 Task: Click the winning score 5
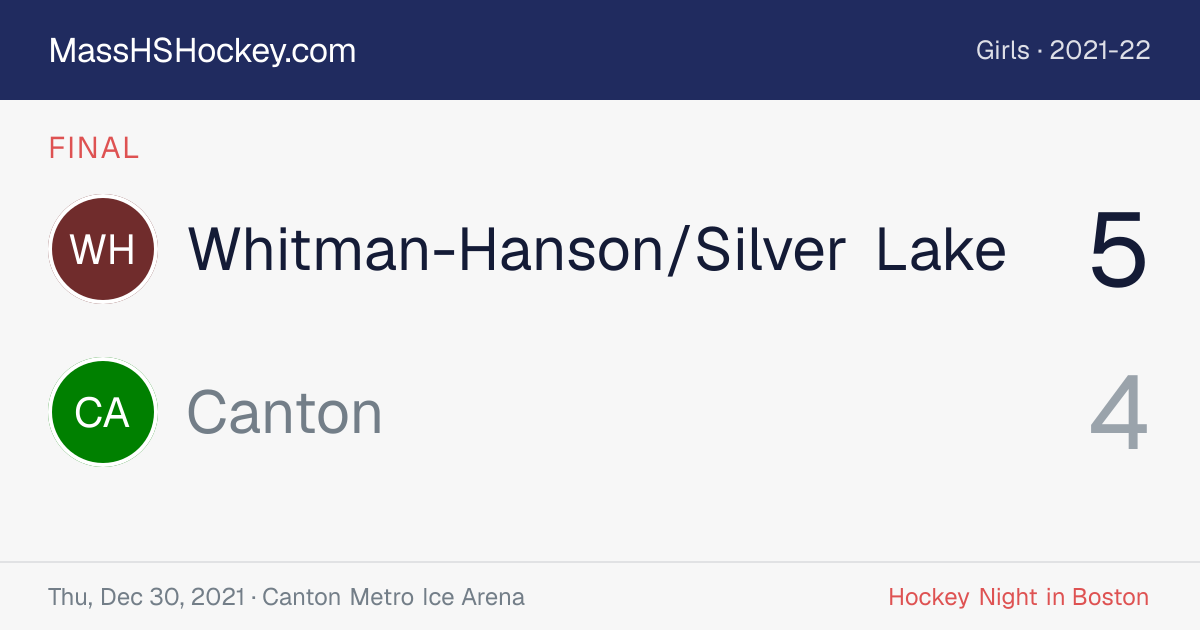[1118, 250]
